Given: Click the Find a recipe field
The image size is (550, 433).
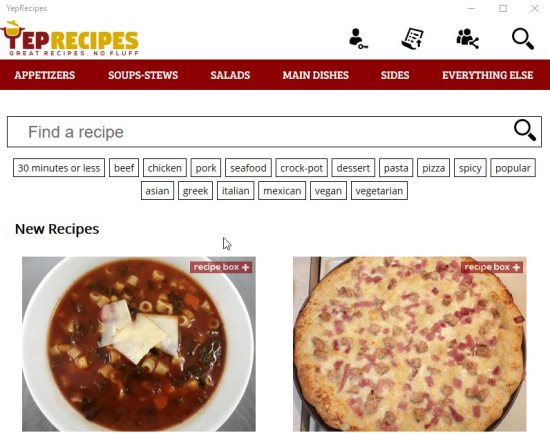Looking at the screenshot, I should pyautogui.click(x=274, y=132).
